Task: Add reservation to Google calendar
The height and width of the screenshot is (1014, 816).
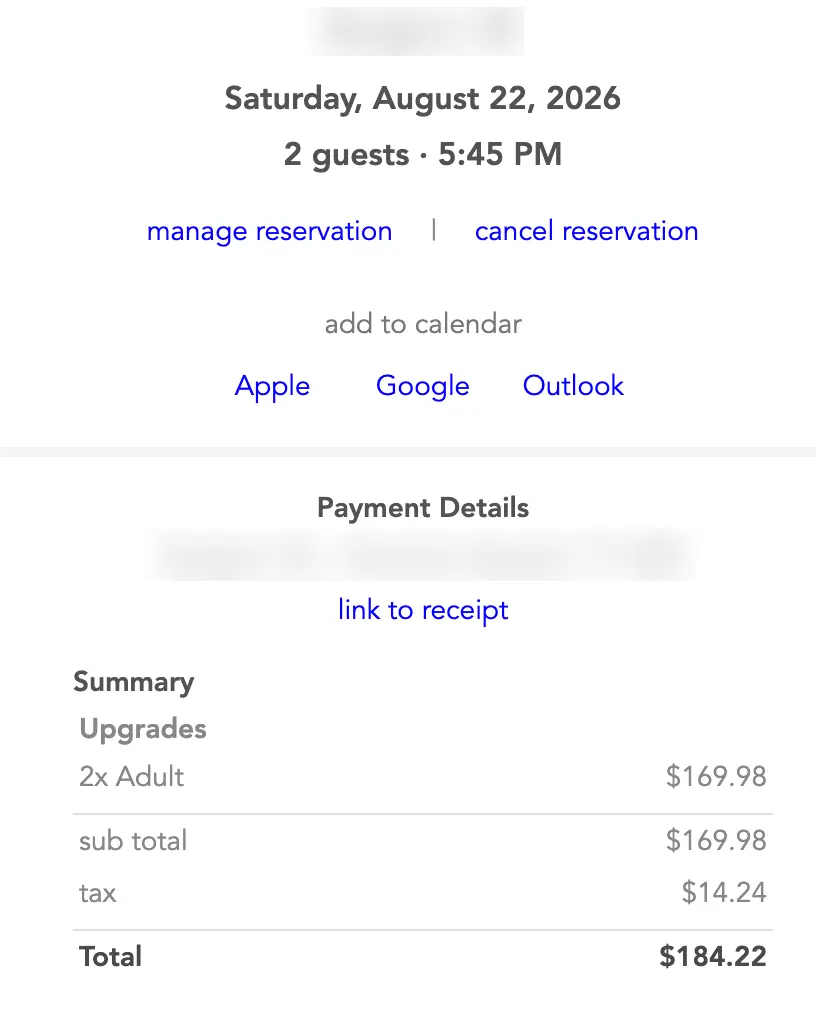Action: (x=423, y=386)
